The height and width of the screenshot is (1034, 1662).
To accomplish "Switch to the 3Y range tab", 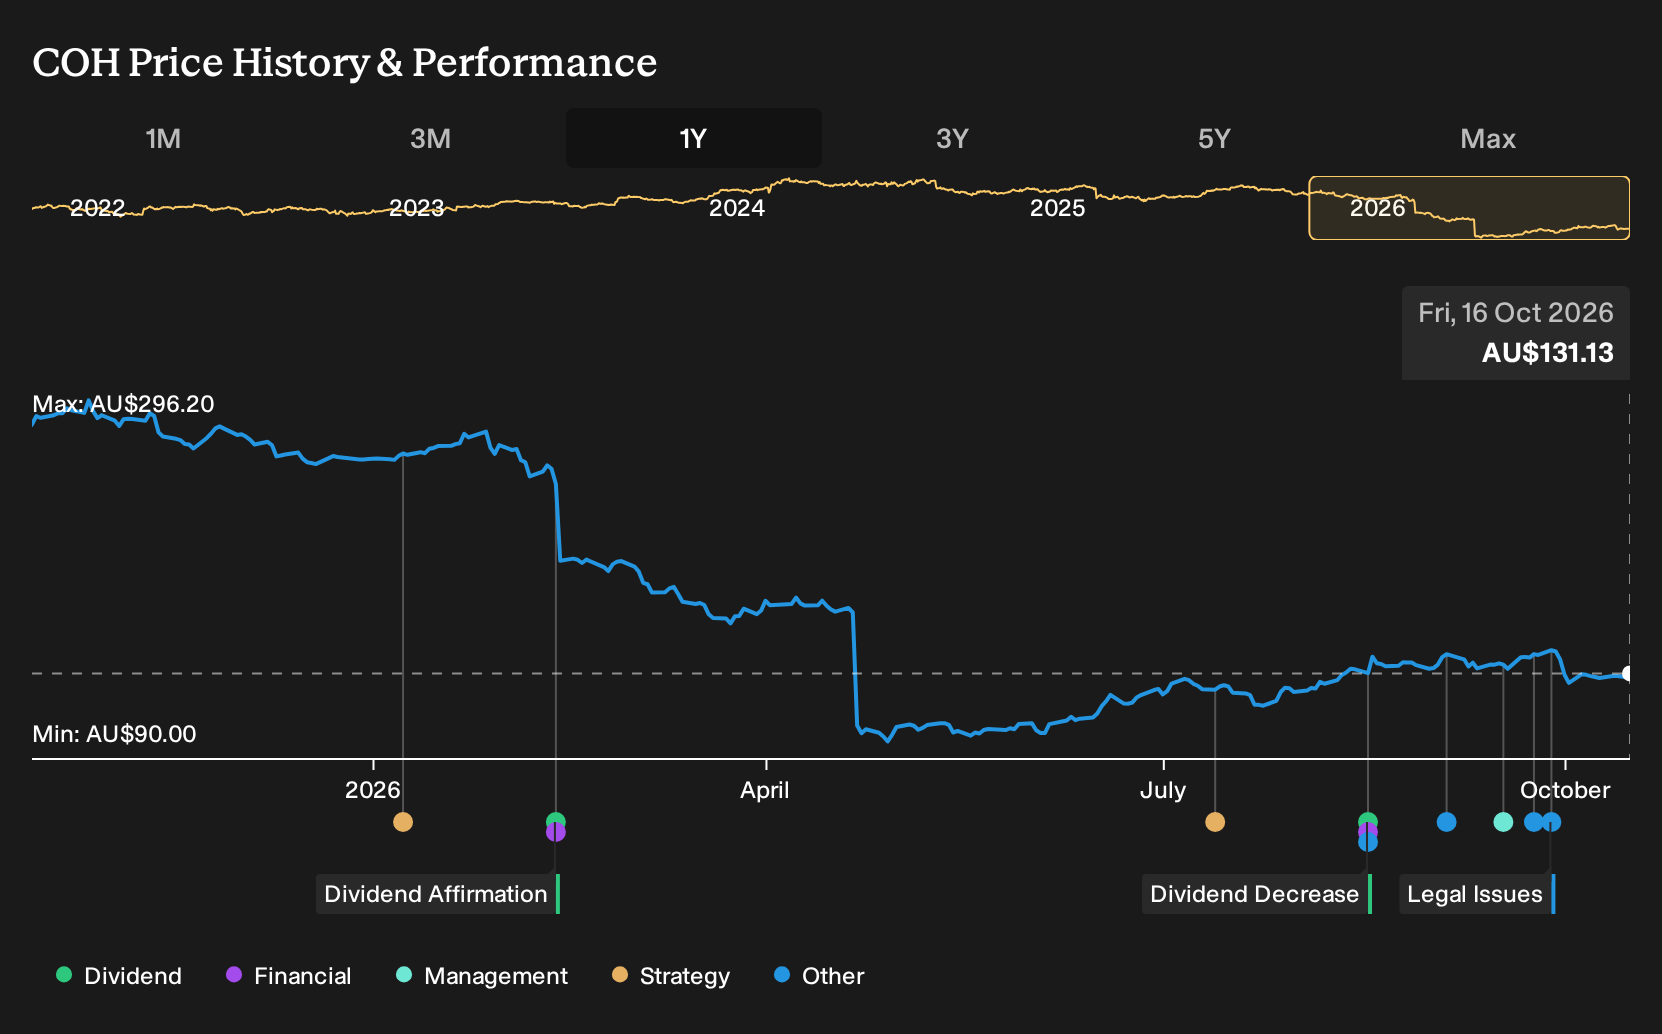I will [952, 138].
